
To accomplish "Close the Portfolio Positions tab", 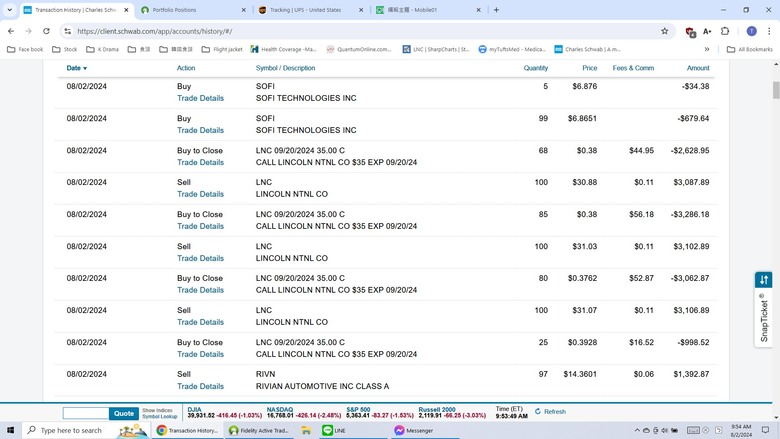I will coord(243,9).
